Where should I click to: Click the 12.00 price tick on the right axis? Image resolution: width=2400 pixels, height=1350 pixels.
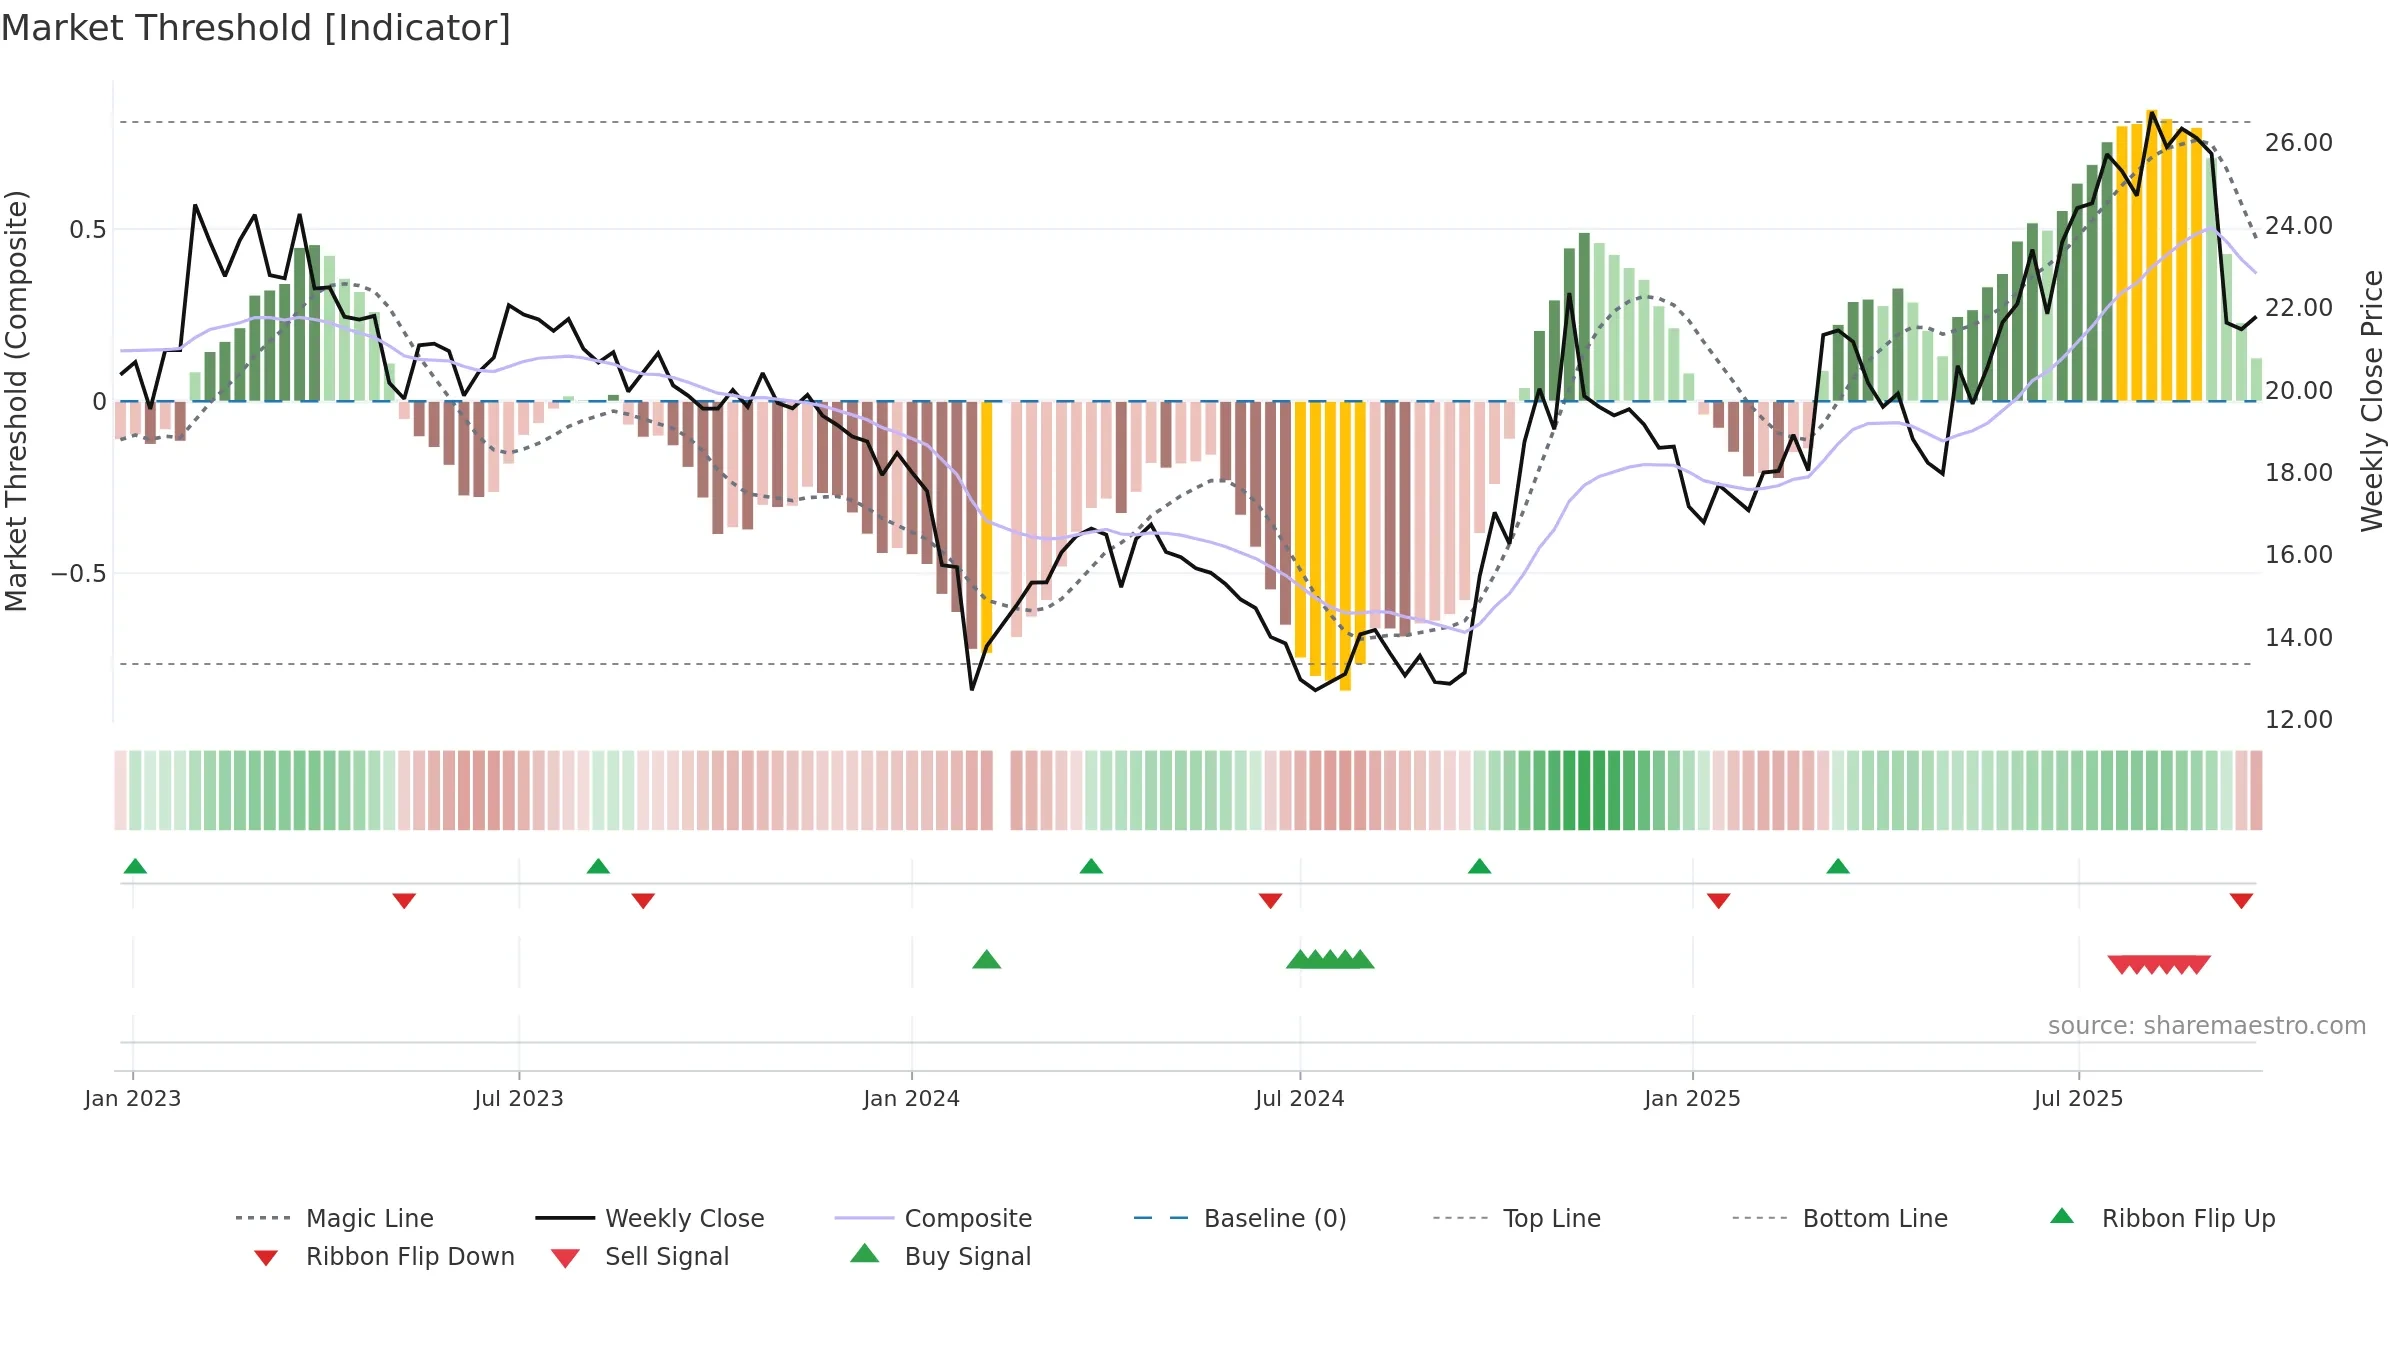click(x=2298, y=719)
